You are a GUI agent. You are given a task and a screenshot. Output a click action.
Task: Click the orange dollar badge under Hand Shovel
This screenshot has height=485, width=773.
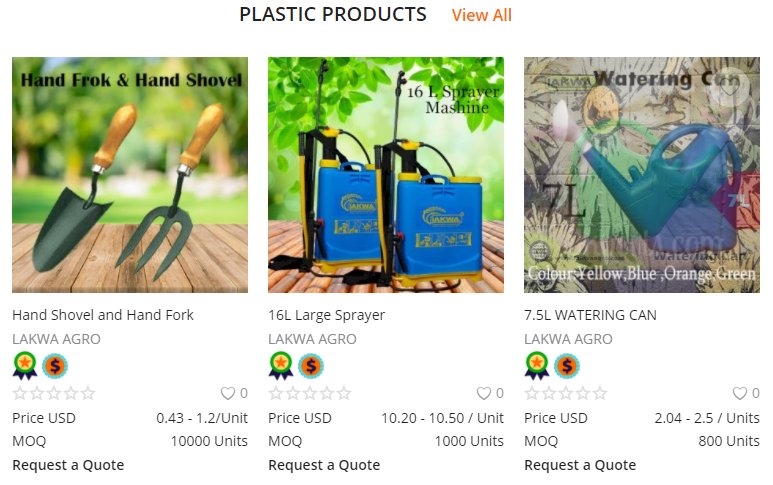[x=55, y=366]
